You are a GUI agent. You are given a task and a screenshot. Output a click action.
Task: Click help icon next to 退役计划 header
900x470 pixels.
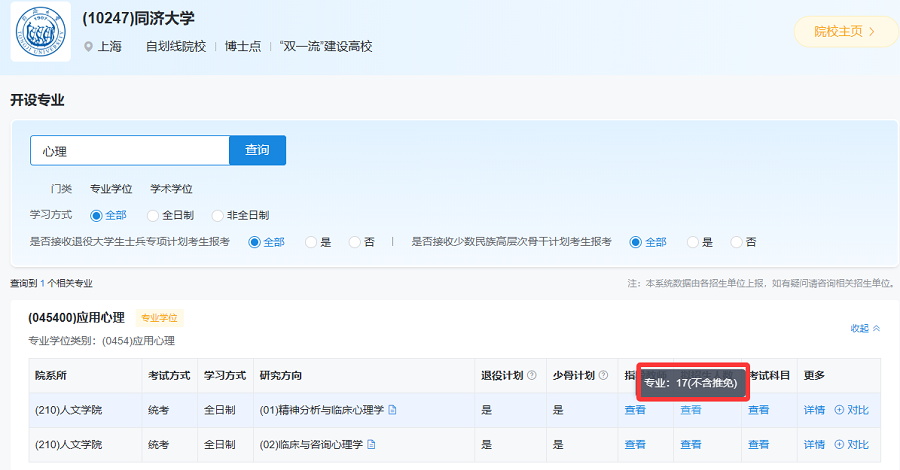532,376
